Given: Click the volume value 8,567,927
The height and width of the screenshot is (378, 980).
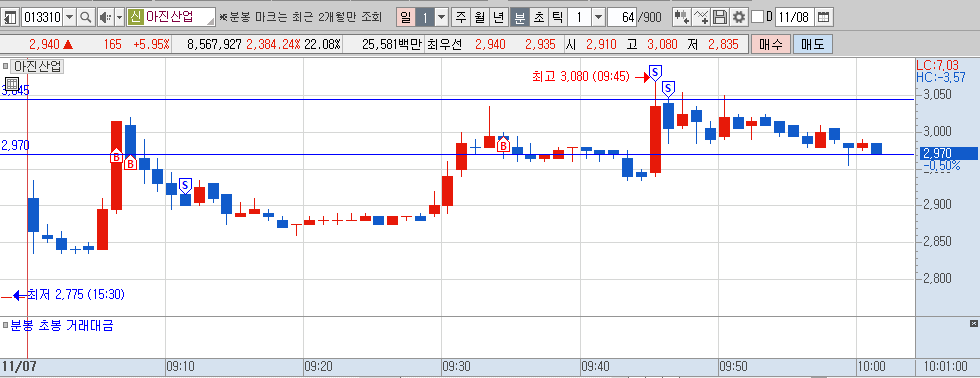Looking at the screenshot, I should (x=214, y=44).
